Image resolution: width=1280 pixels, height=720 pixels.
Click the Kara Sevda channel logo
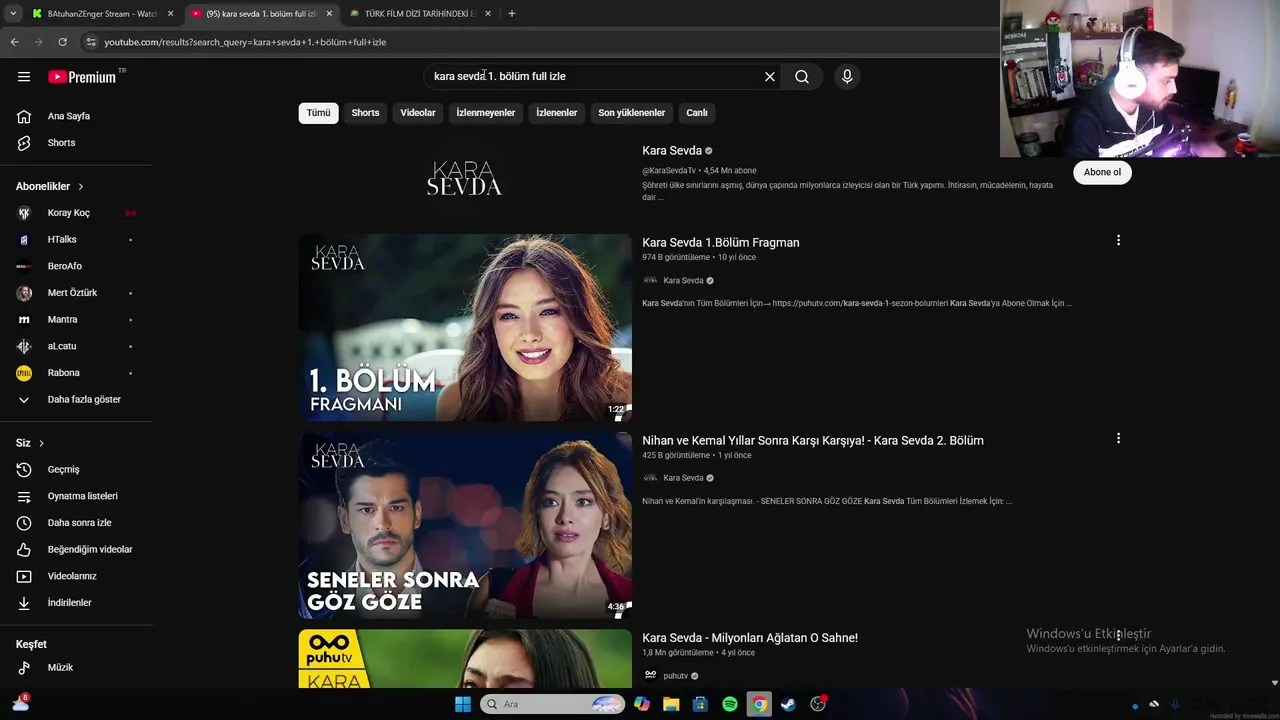(464, 178)
